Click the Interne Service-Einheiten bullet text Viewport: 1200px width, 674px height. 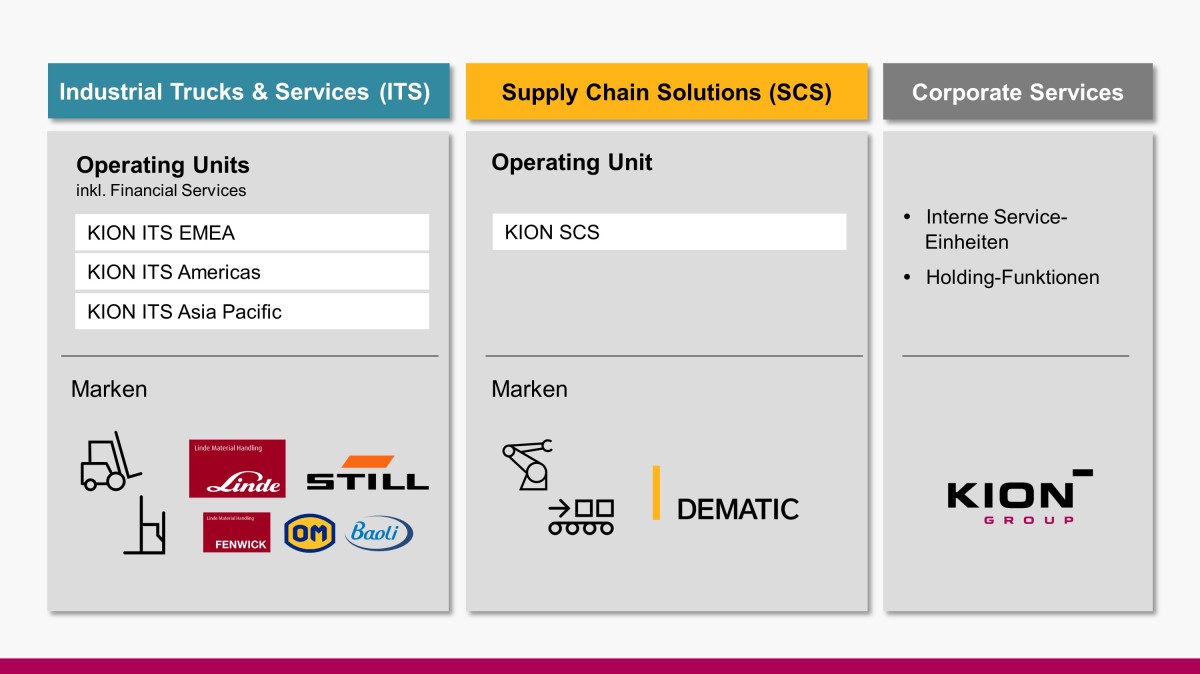coord(996,229)
